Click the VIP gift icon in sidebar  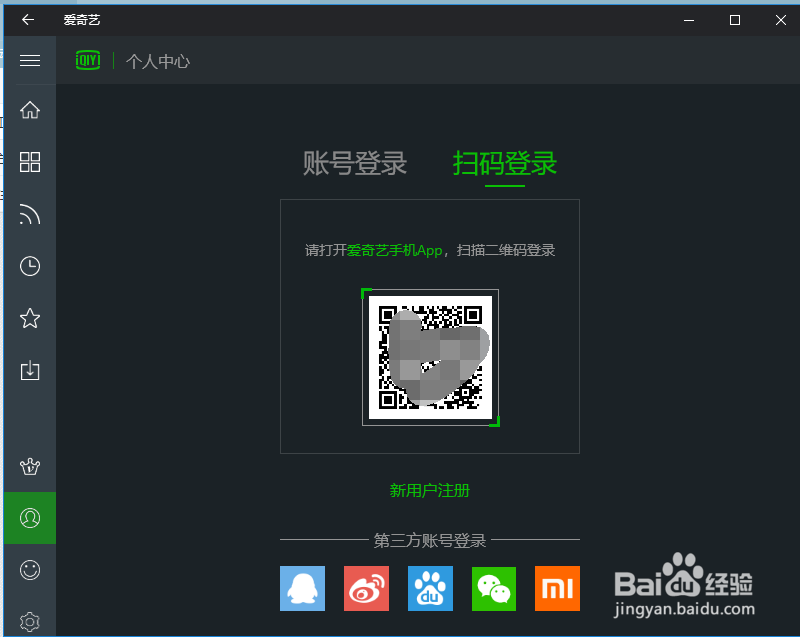29,466
